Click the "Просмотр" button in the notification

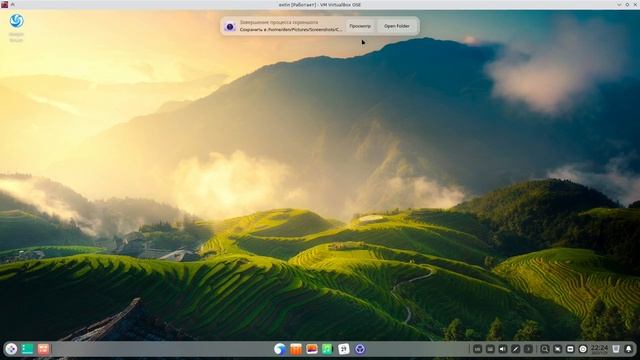(360, 26)
